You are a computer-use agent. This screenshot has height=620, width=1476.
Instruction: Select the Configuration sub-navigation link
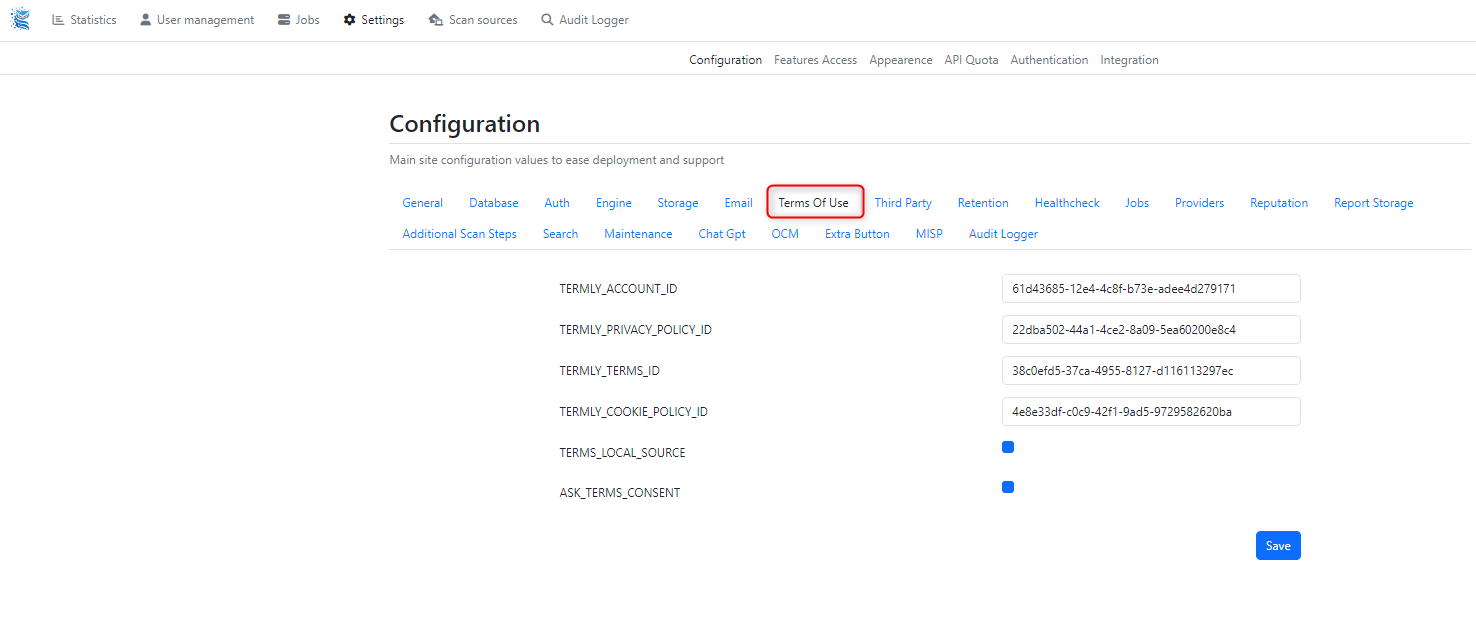tap(725, 60)
